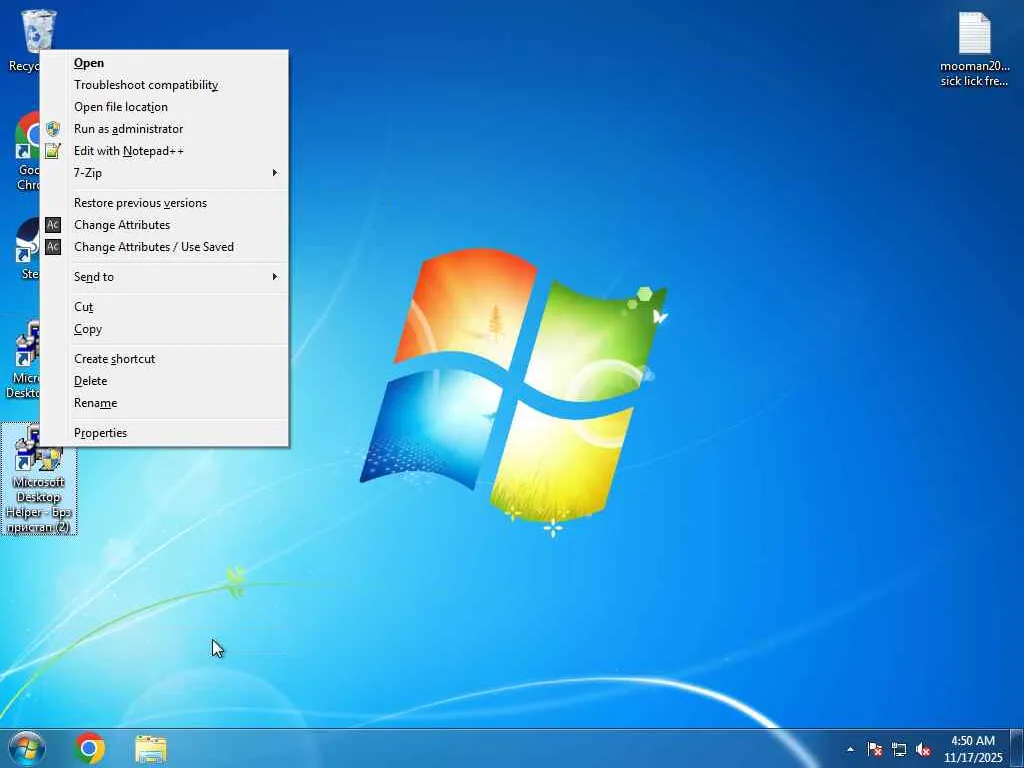
Task: Click the Show desktop button
Action: click(x=1017, y=748)
